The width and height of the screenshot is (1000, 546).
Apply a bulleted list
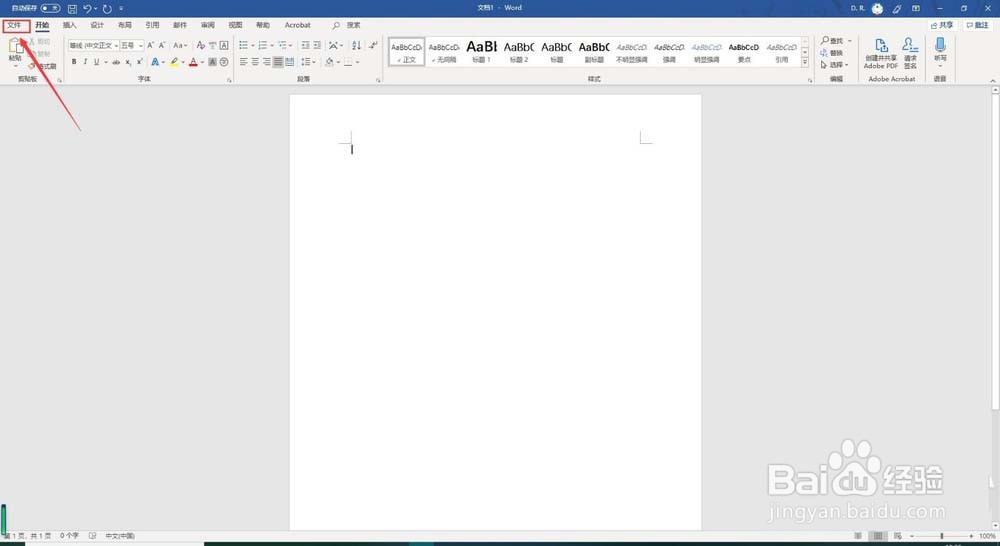[x=243, y=45]
